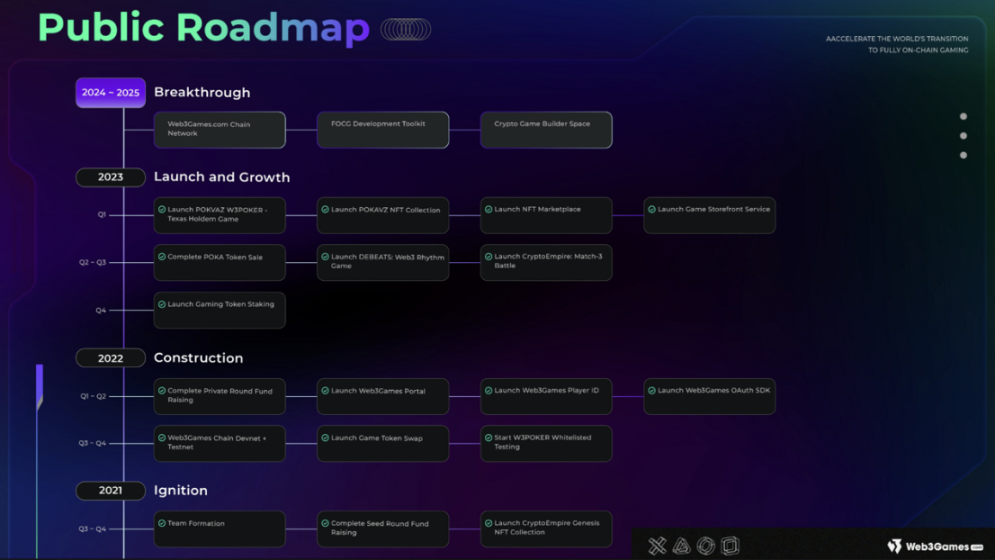Jump to the 2022 timeline marker
This screenshot has height=560, width=995.
tap(111, 358)
